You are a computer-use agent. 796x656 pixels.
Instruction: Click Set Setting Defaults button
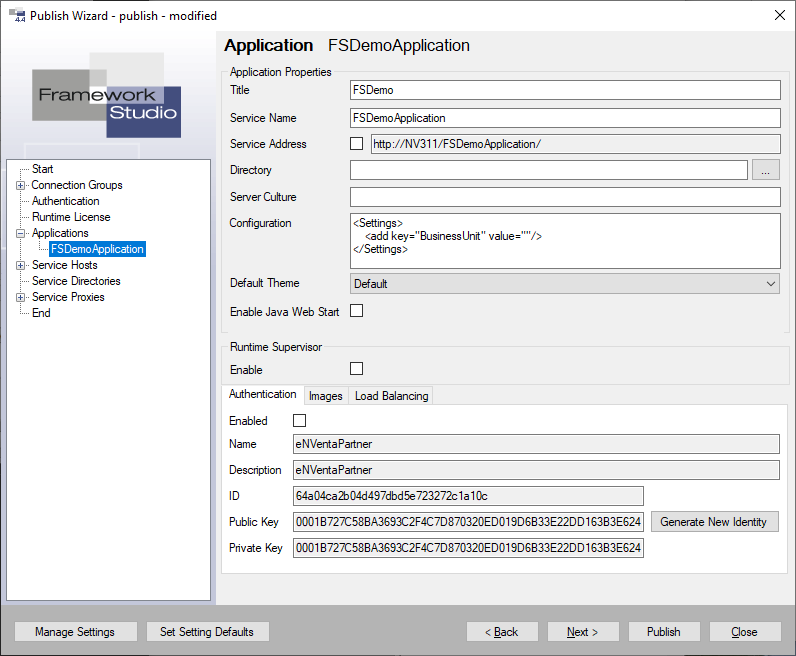(207, 632)
